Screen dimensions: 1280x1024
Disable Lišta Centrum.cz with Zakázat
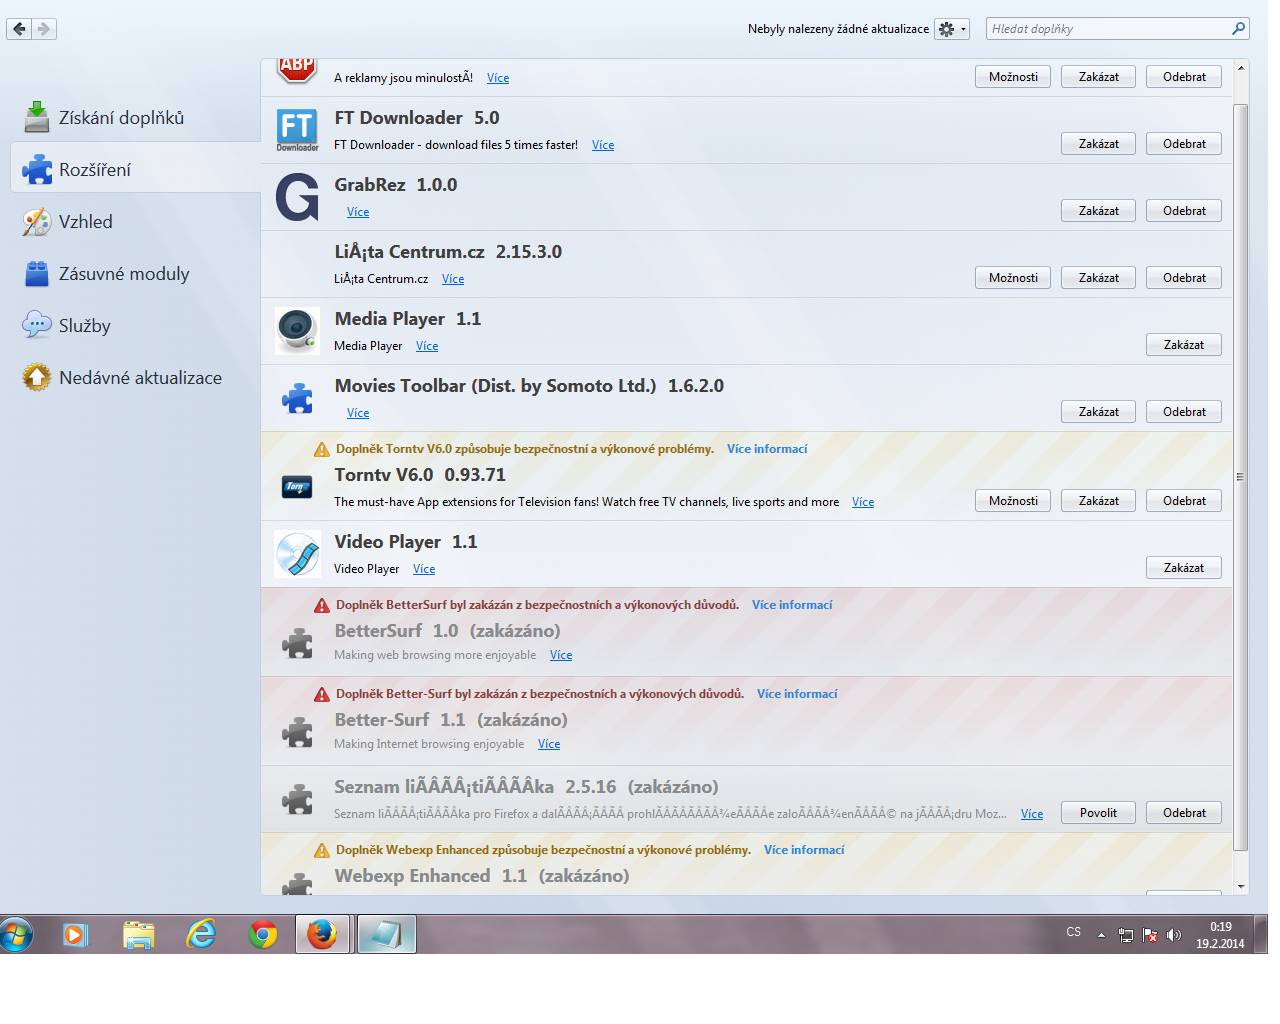[x=1098, y=278]
